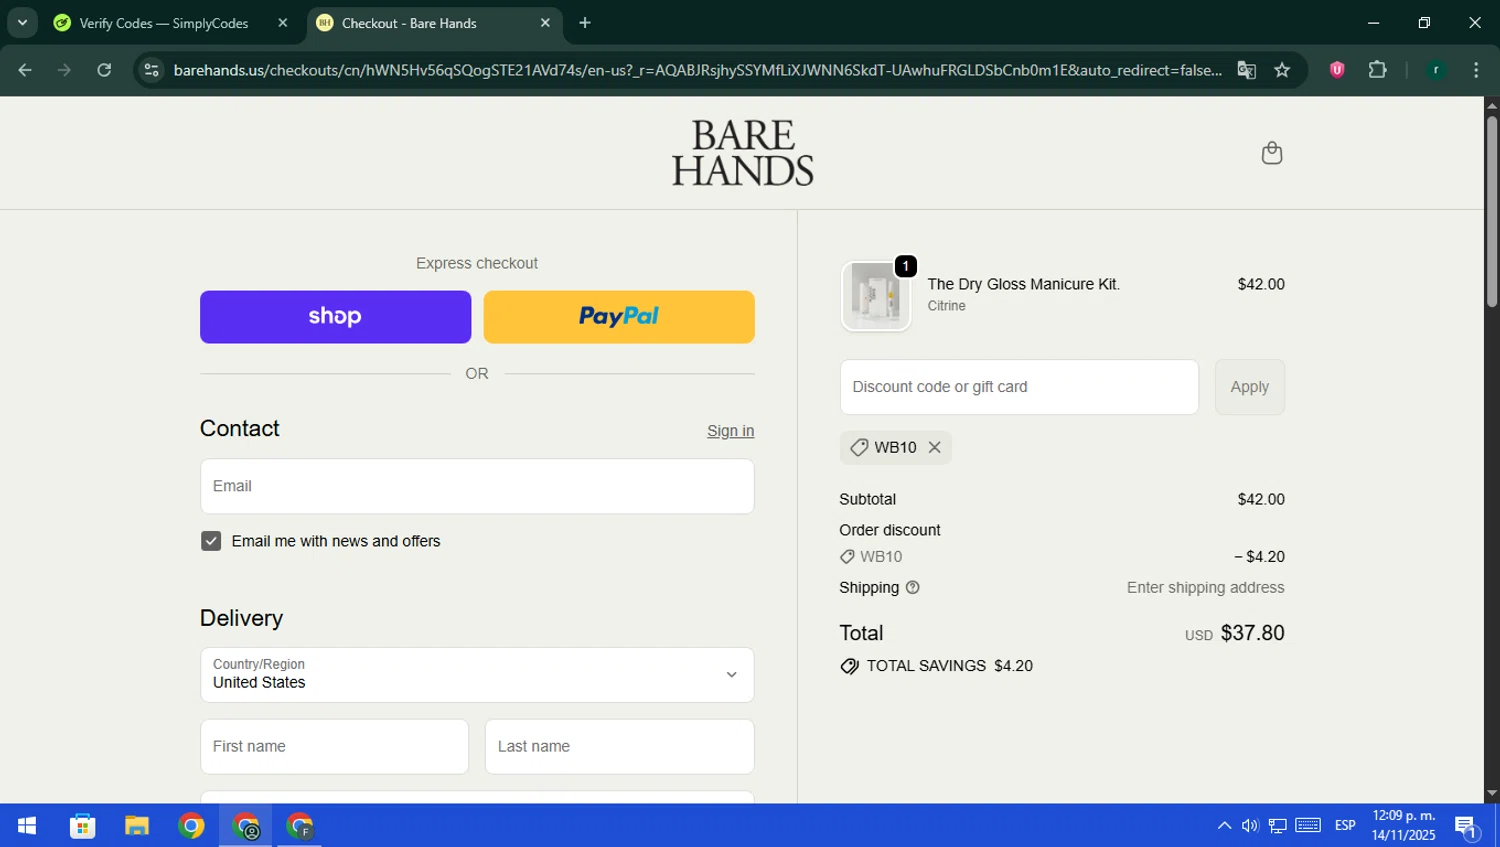Viewport: 1500px width, 847px height.
Task: Remove the WB10 discount code tag
Action: 934,447
